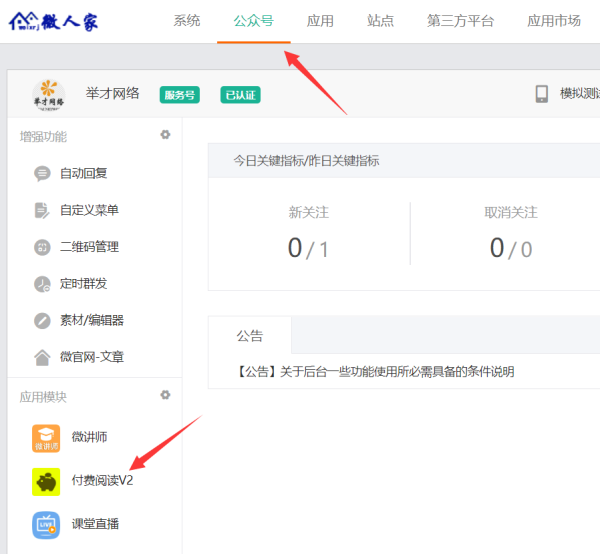Click the 取消关注 label
Screen dimensions: 600x554
[511, 212]
